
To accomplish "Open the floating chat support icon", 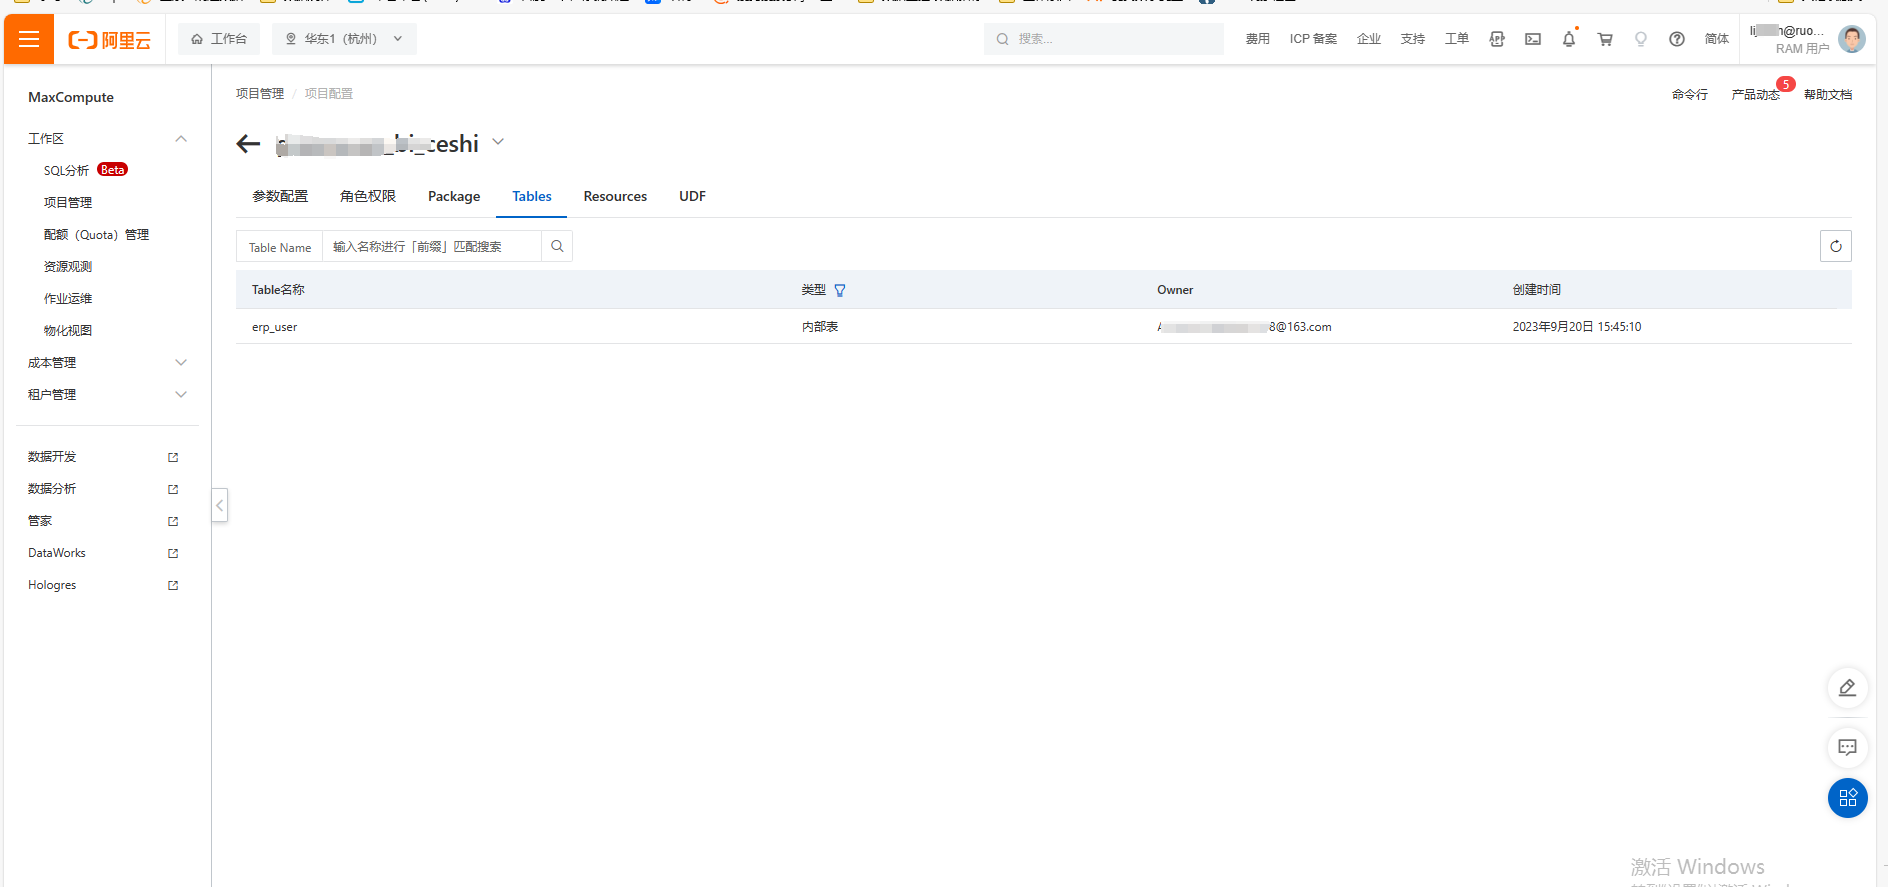I will pyautogui.click(x=1848, y=747).
